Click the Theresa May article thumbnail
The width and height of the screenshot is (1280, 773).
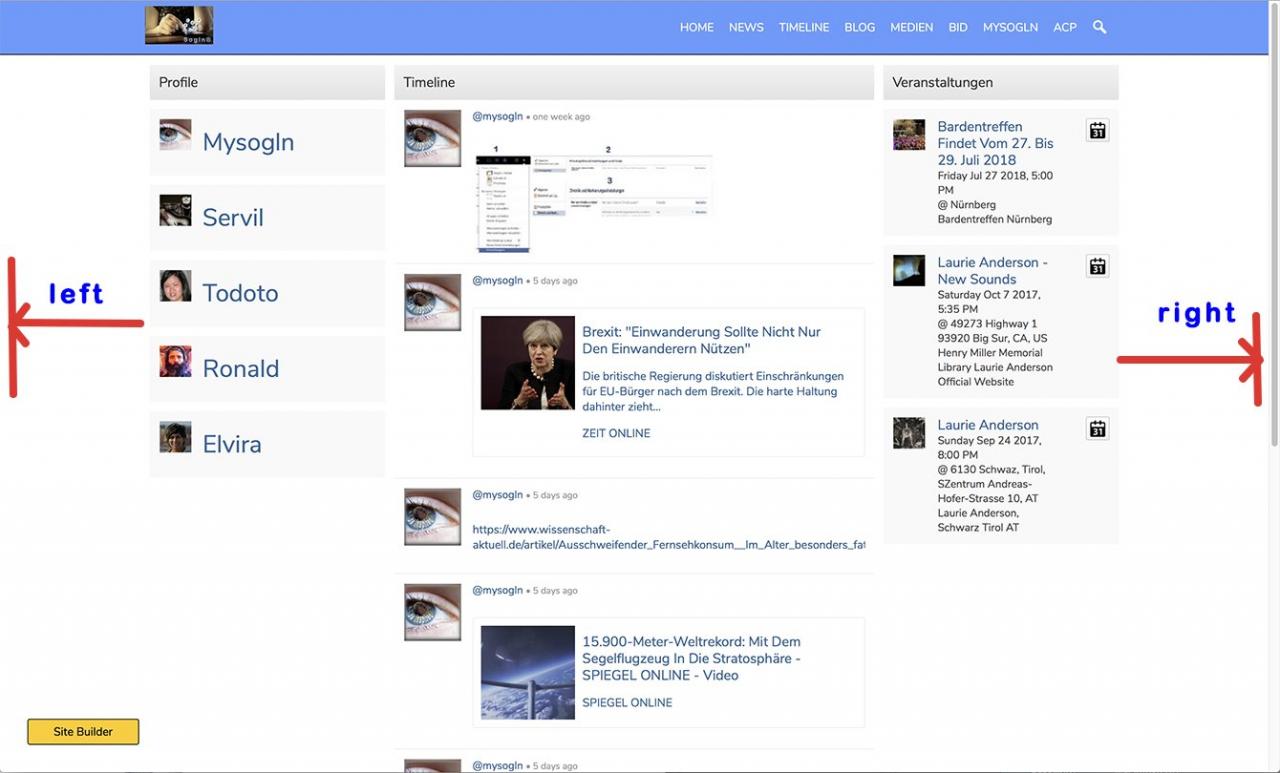(x=527, y=363)
